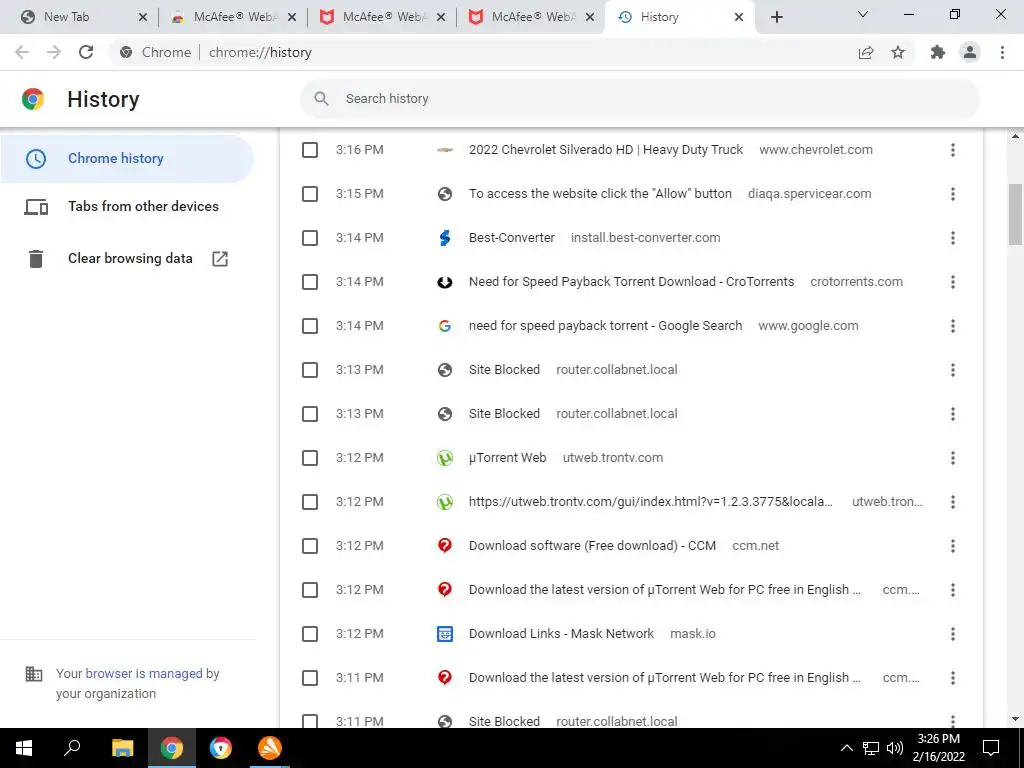Open the notification center icon
The height and width of the screenshot is (768, 1024).
[991, 748]
